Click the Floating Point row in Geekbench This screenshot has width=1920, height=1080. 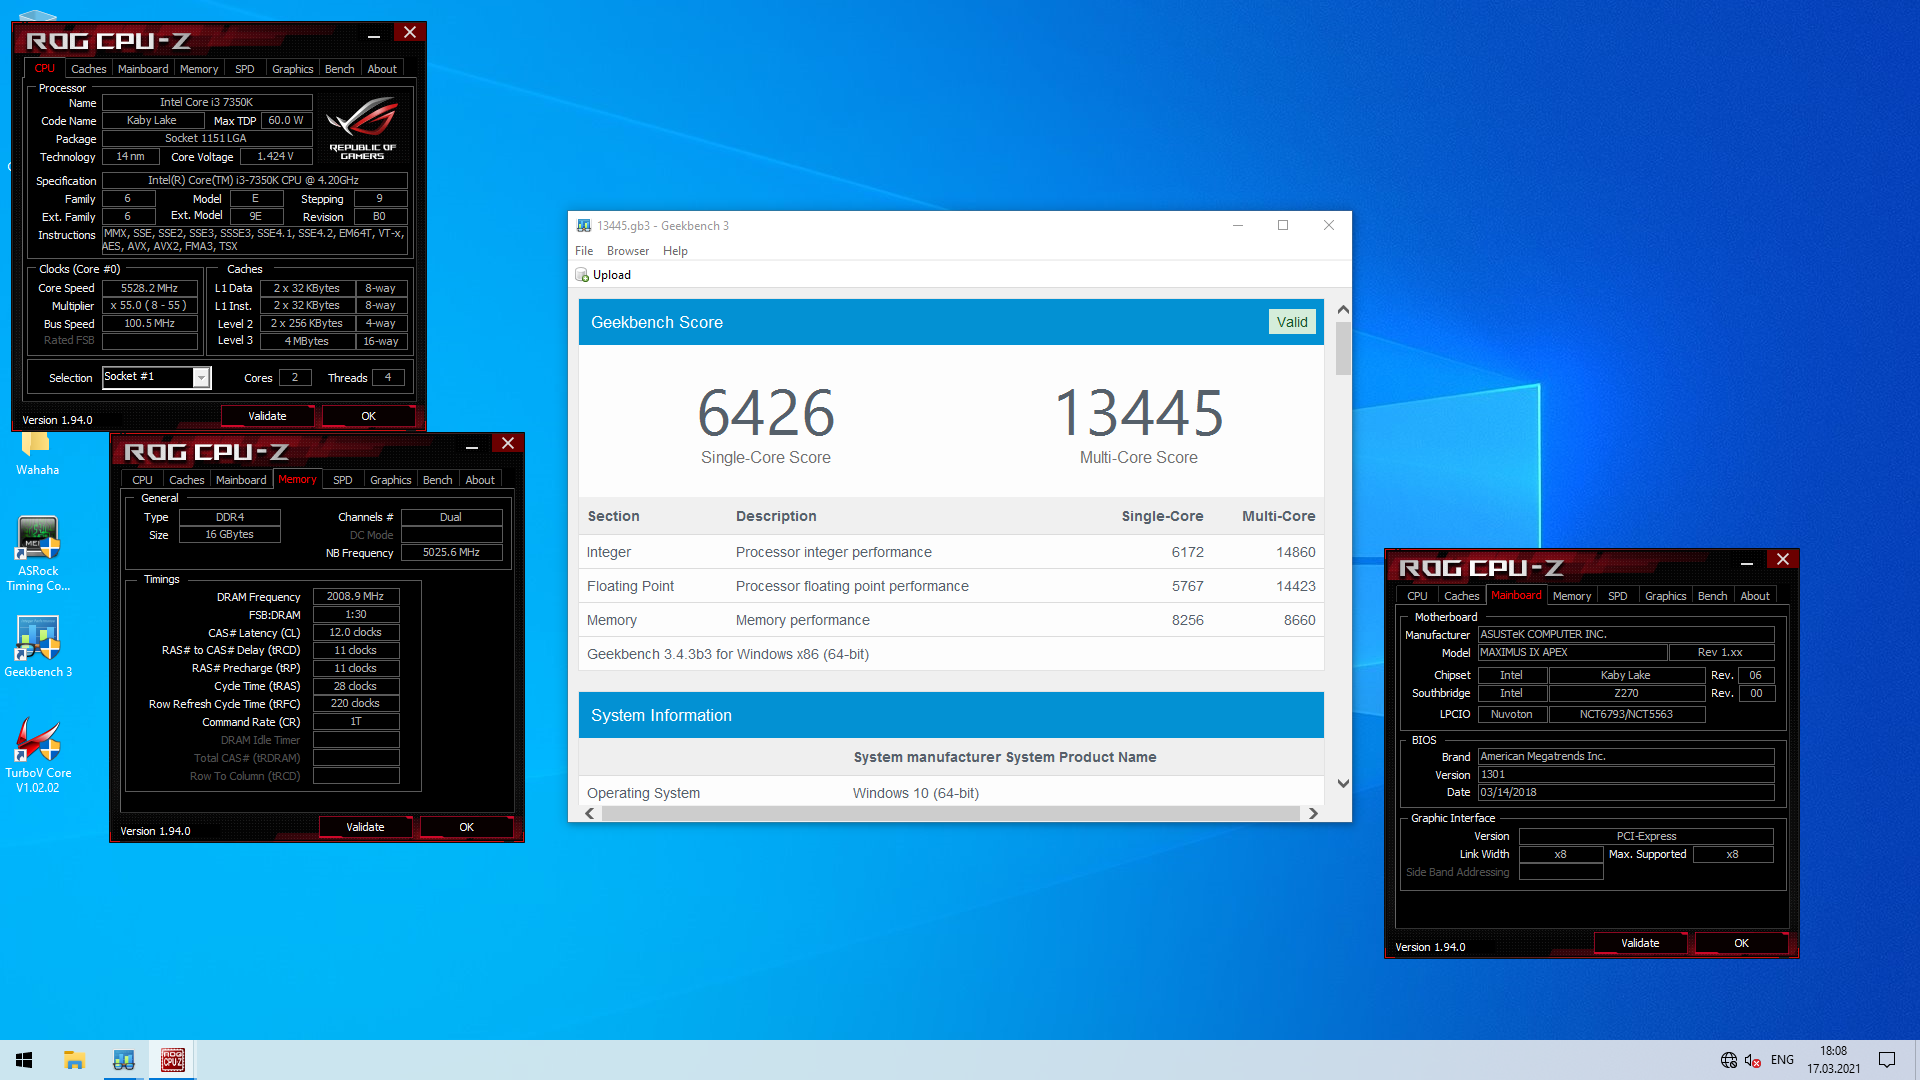(x=951, y=586)
